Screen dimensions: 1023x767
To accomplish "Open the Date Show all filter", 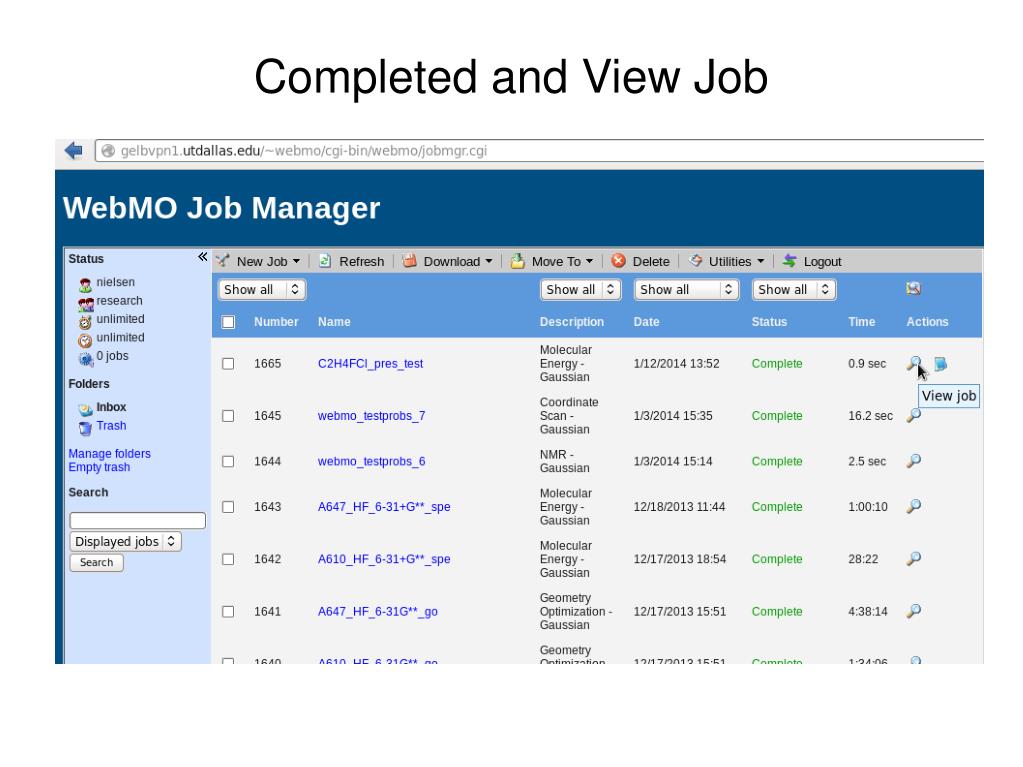I will [x=686, y=290].
